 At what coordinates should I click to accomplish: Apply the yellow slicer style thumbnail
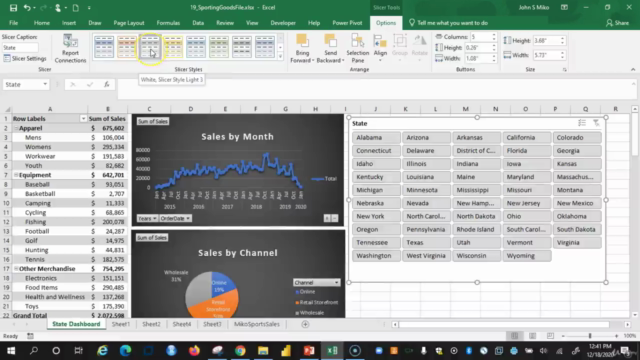point(173,47)
